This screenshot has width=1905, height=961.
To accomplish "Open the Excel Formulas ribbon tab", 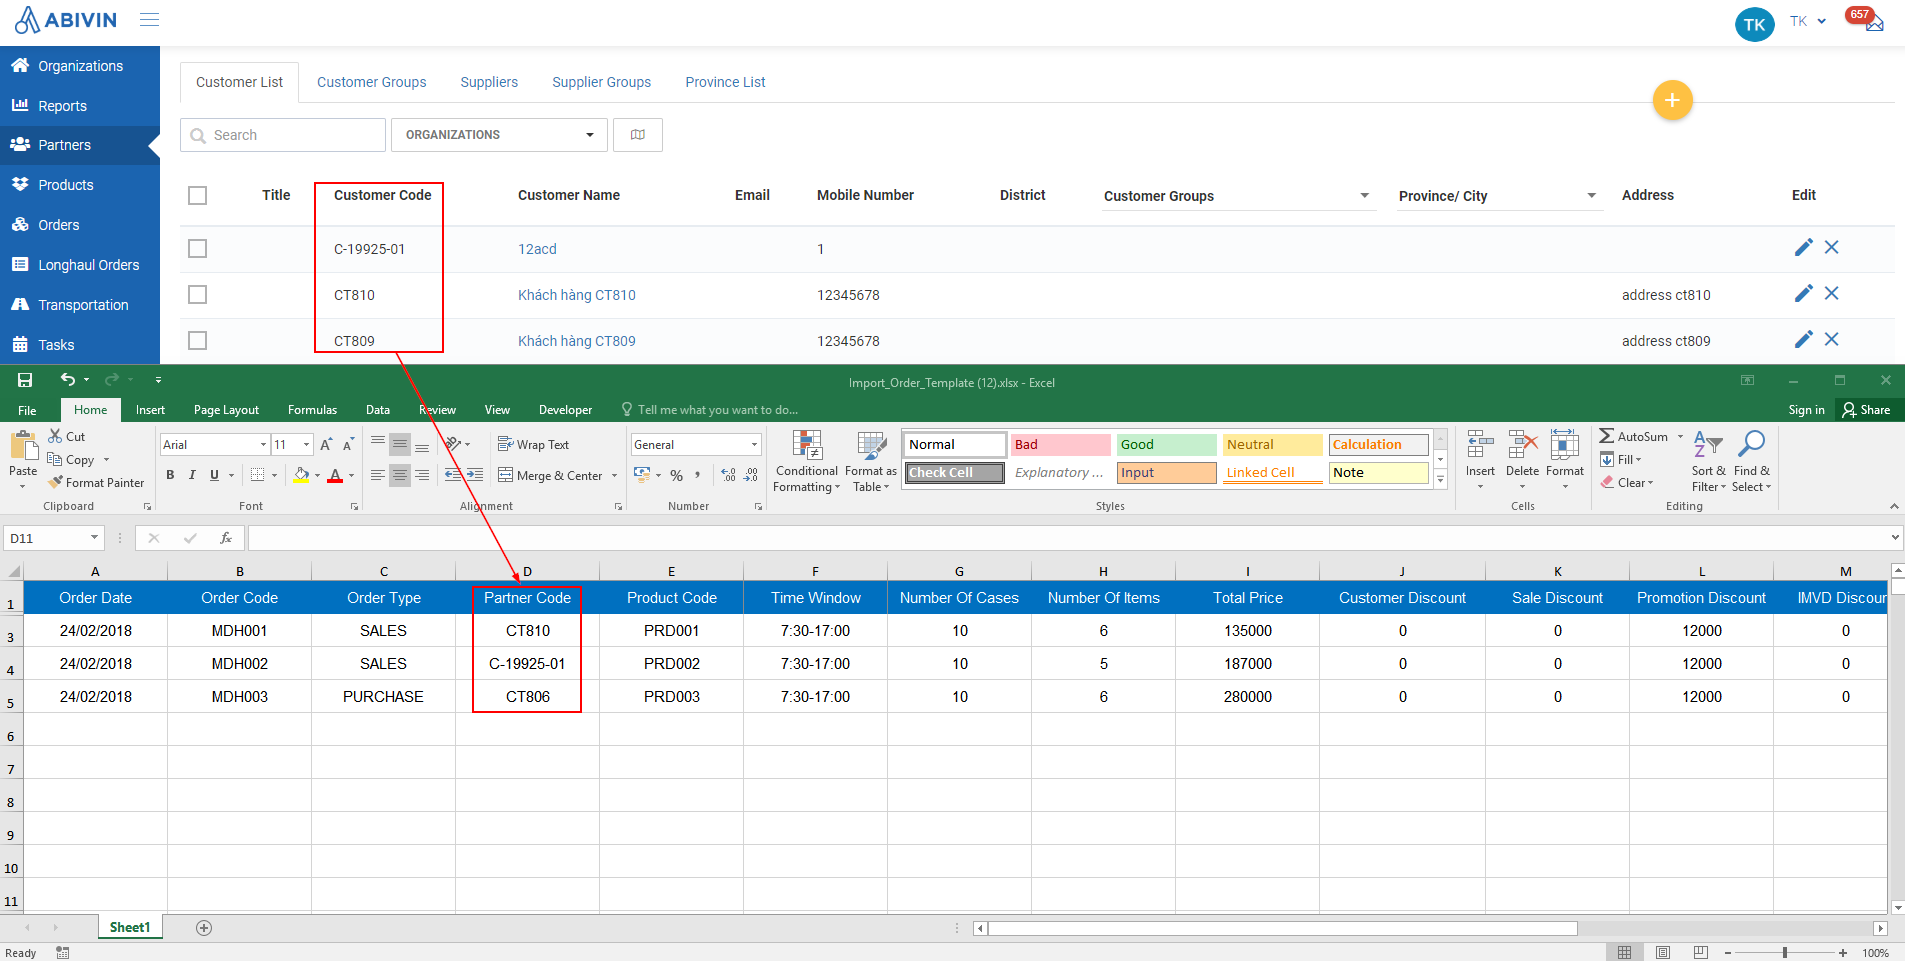I will 312,410.
